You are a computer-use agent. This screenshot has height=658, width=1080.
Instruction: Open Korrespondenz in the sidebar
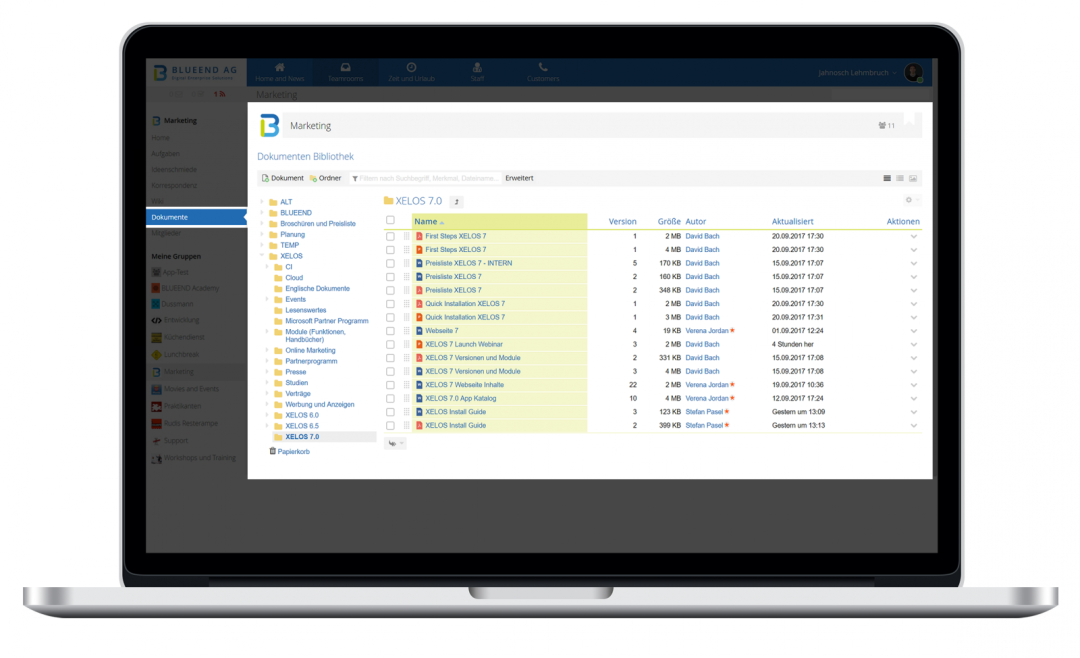(174, 185)
